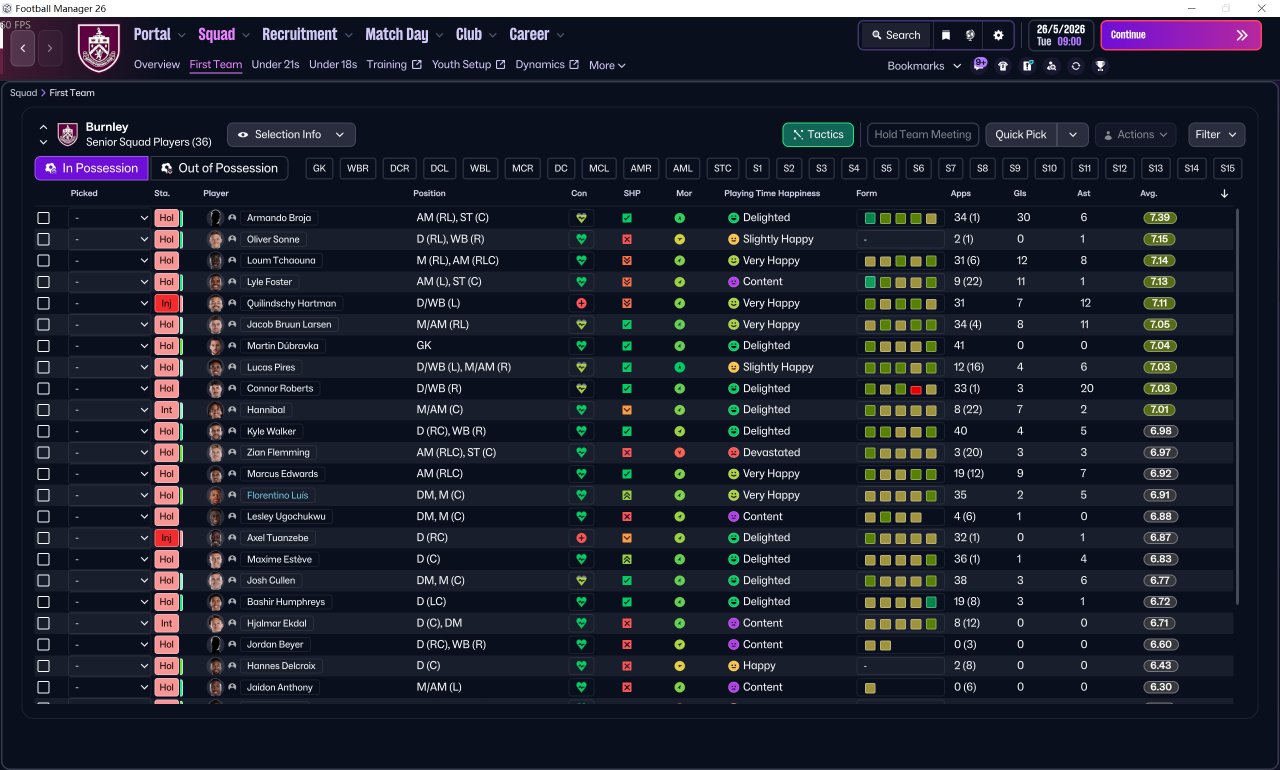Go back with the left arrow
Screen dimensions: 1280x770
(22, 46)
